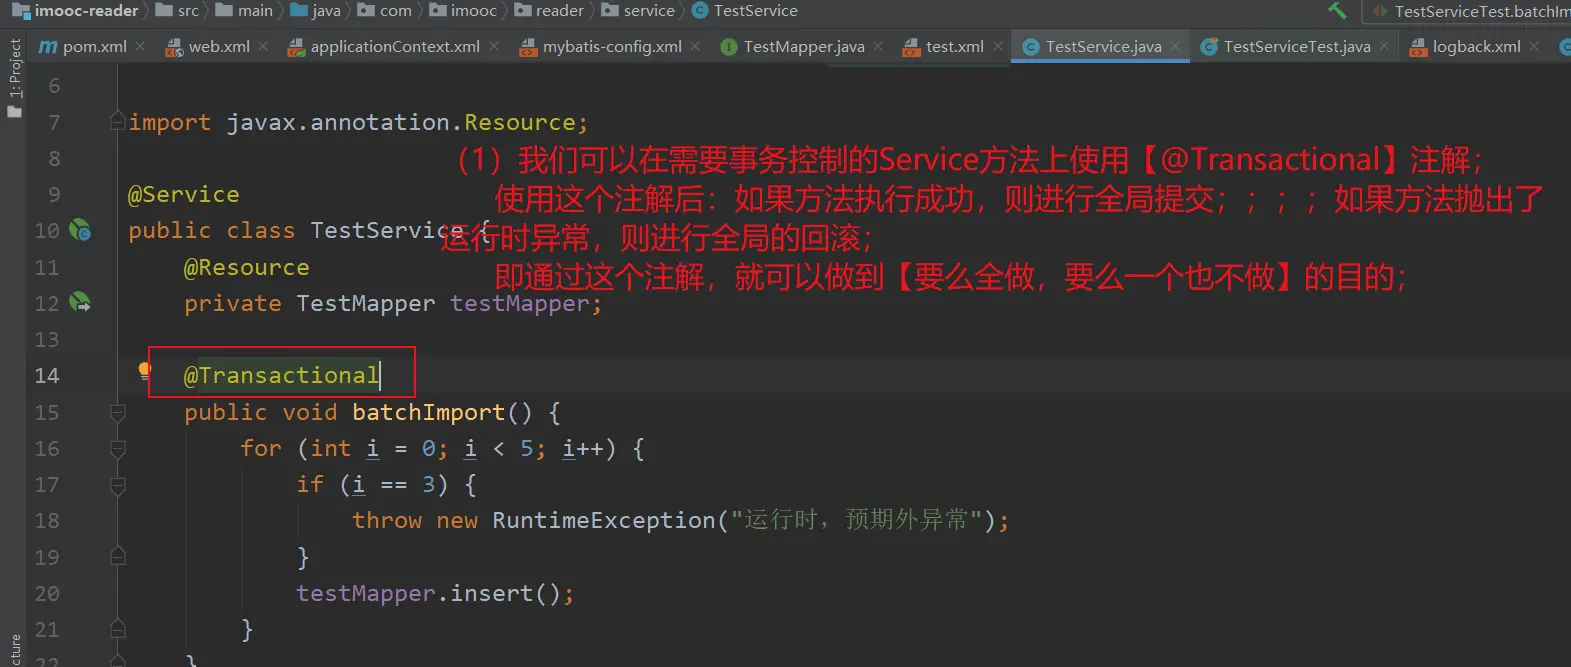Click the Build project hammer icon

click(1337, 11)
